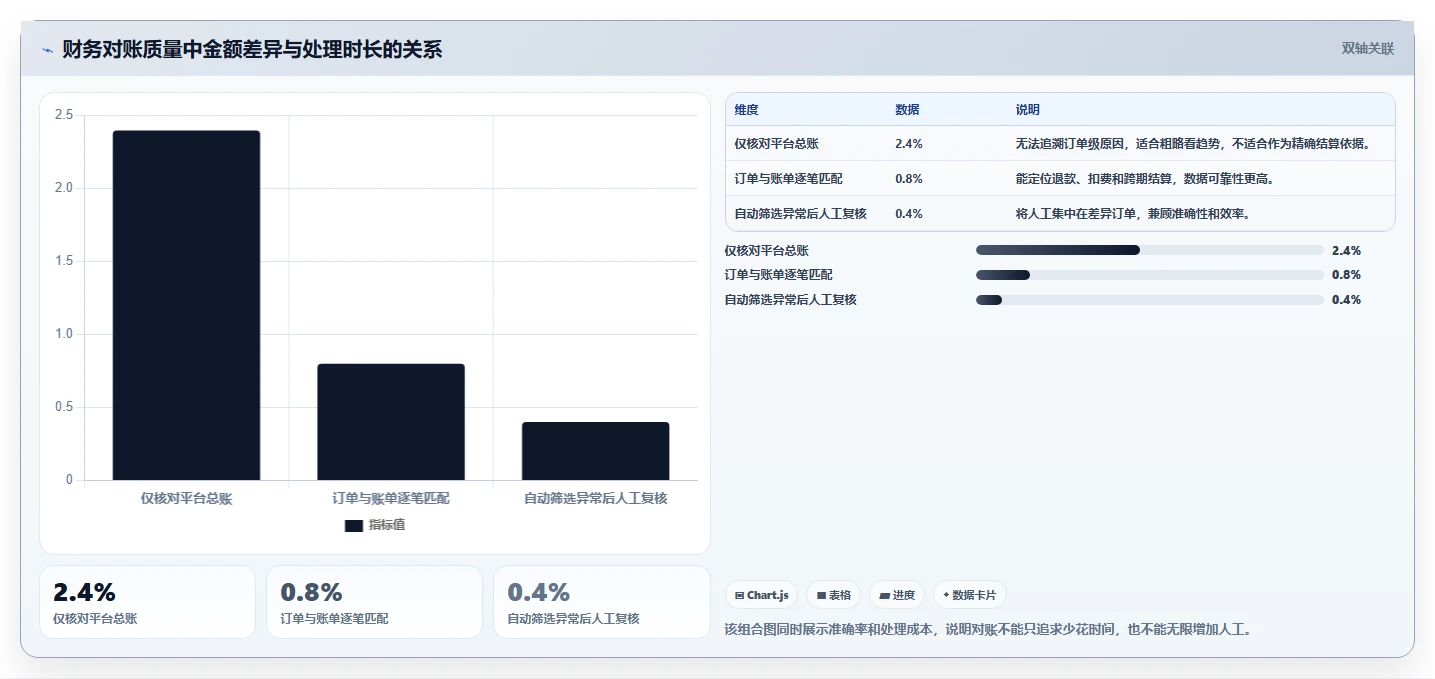This screenshot has width=1435, height=679.
Task: Click the description starting 将人工集中在差异订单
Action: click(1132, 214)
